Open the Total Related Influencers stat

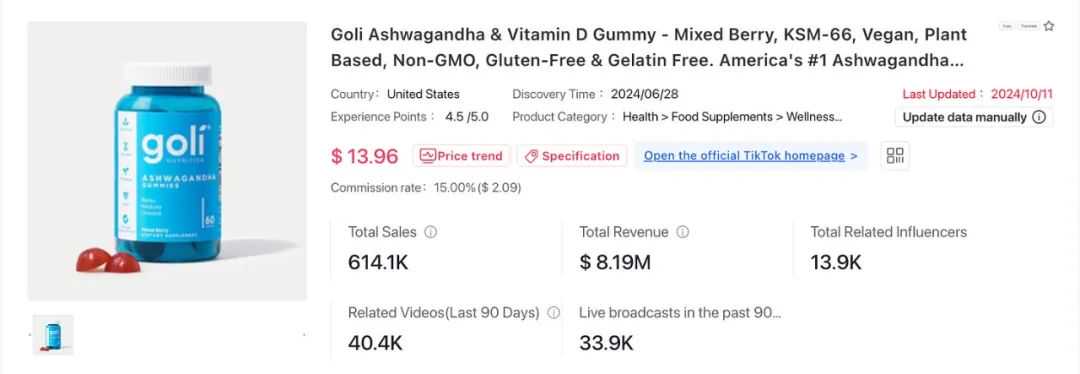click(x=889, y=247)
